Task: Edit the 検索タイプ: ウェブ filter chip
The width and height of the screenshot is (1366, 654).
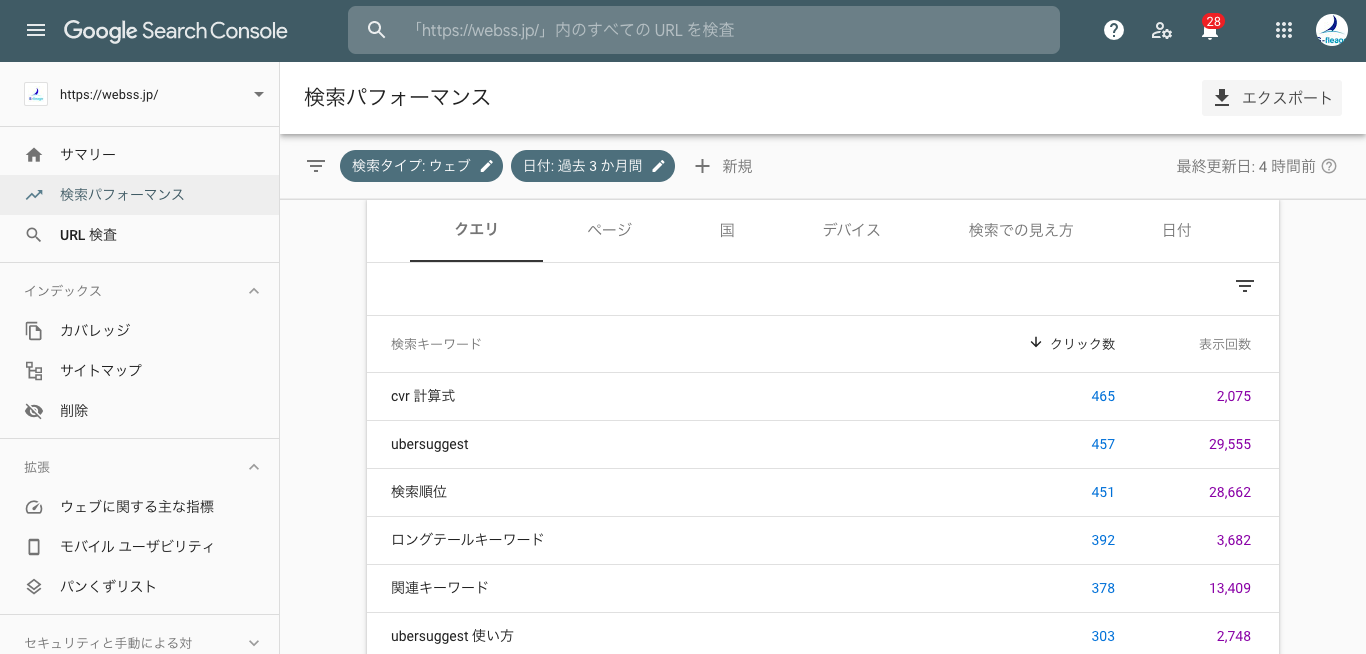Action: coord(423,166)
